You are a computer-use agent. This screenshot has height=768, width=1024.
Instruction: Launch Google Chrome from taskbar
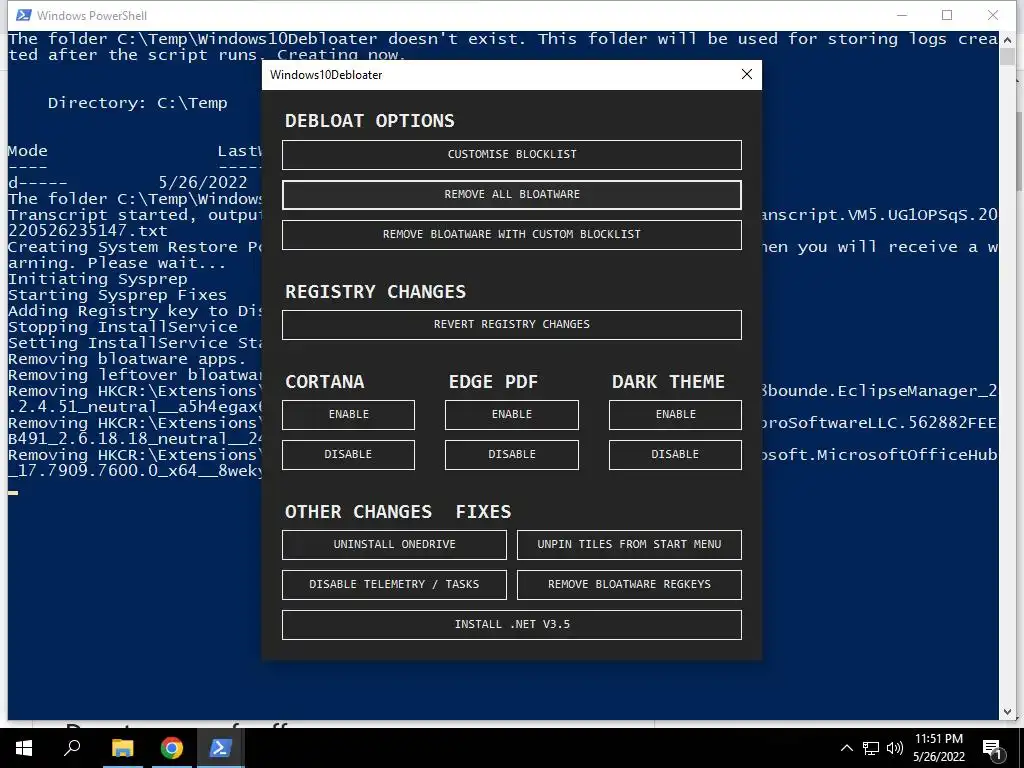coord(172,748)
